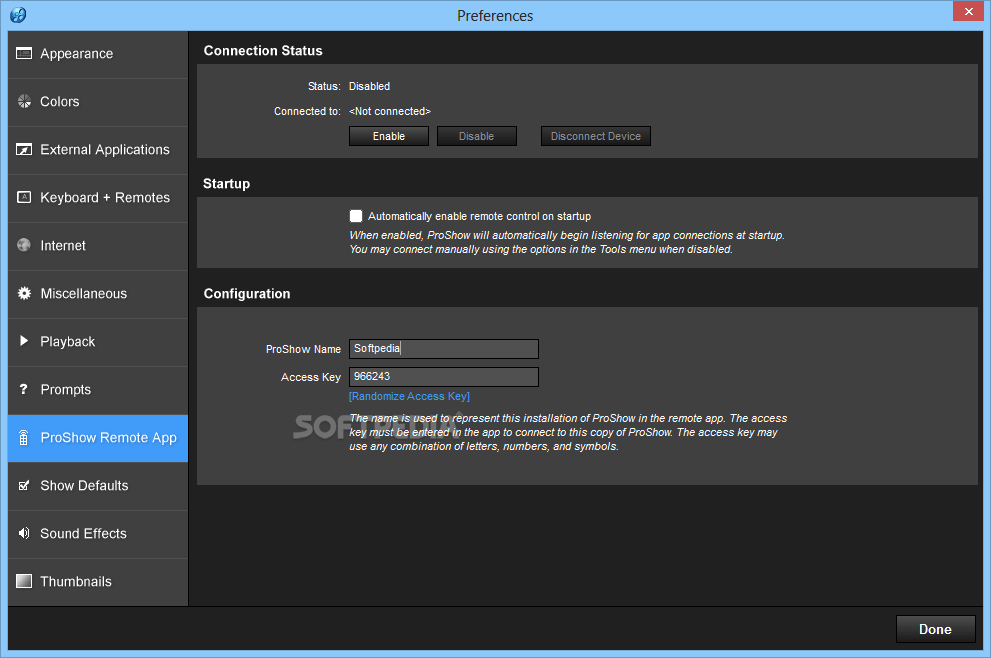991x658 pixels.
Task: Open the ProShow Remote App phone icon
Action: (x=24, y=437)
